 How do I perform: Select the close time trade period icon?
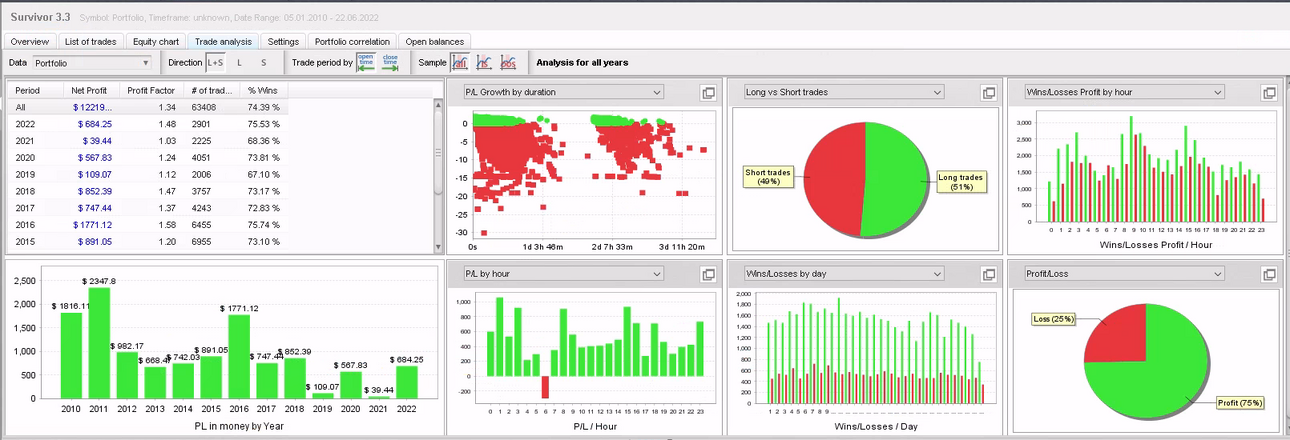pos(391,62)
